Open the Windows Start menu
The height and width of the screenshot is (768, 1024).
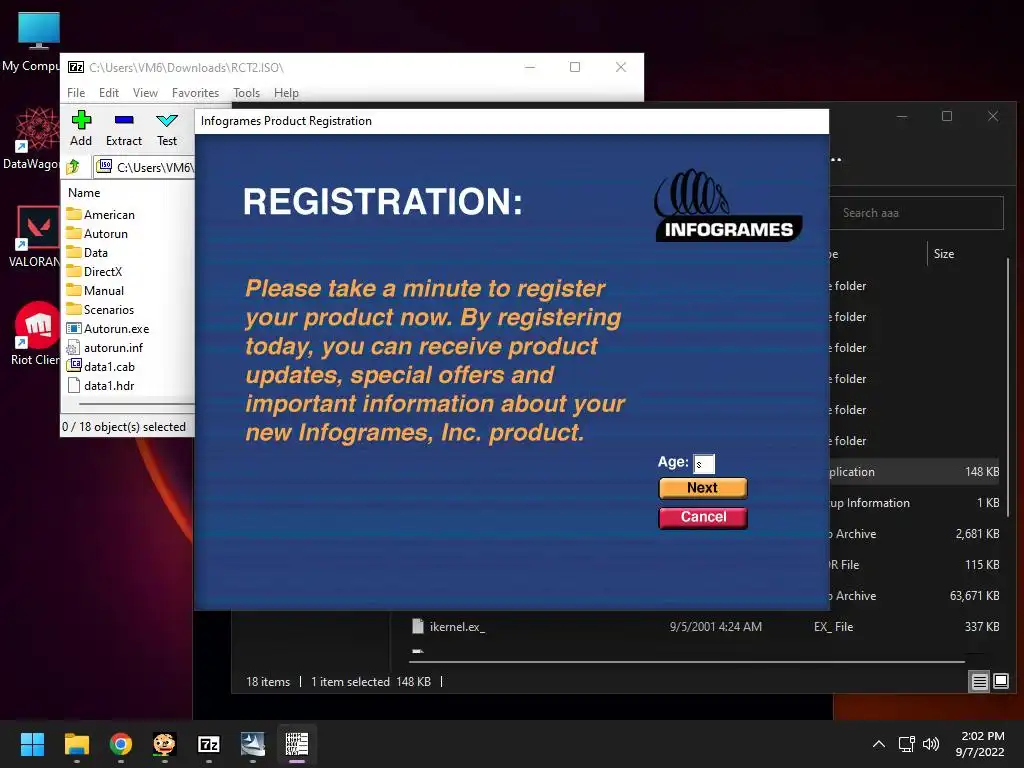point(32,744)
